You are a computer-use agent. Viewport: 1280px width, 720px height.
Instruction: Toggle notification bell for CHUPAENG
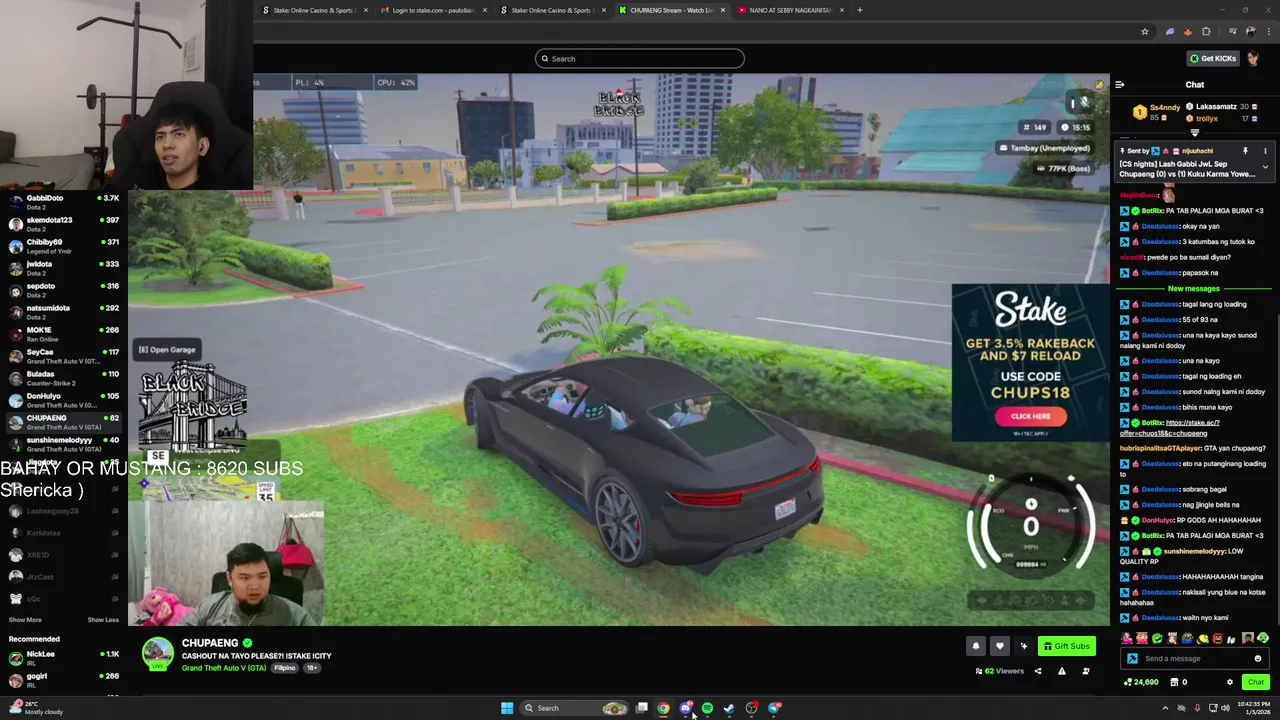976,646
